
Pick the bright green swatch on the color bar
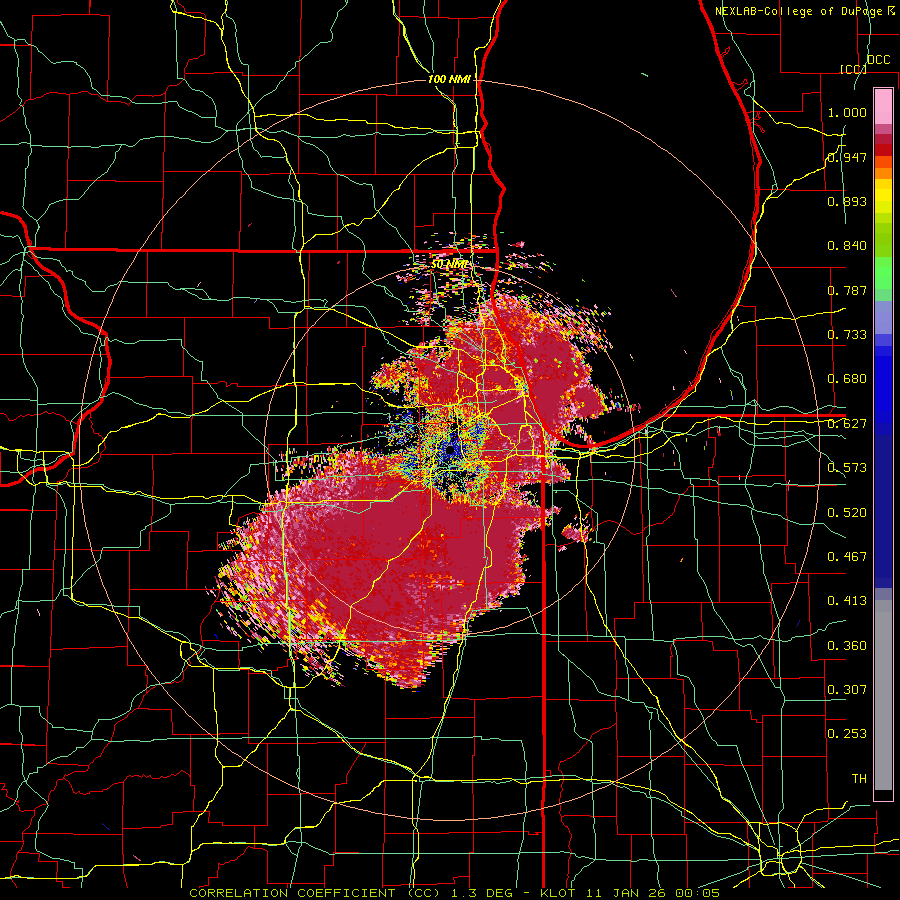tap(883, 273)
